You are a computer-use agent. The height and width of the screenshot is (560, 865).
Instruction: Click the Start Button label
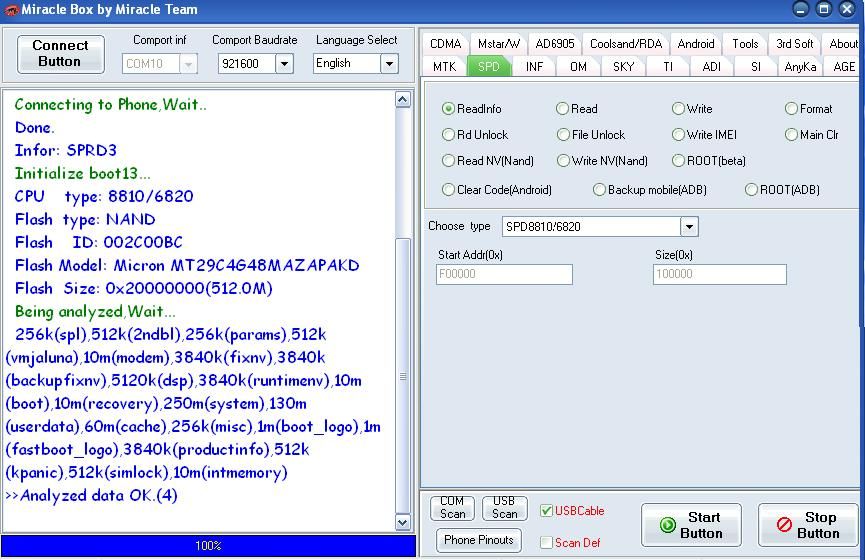pyautogui.click(x=701, y=525)
